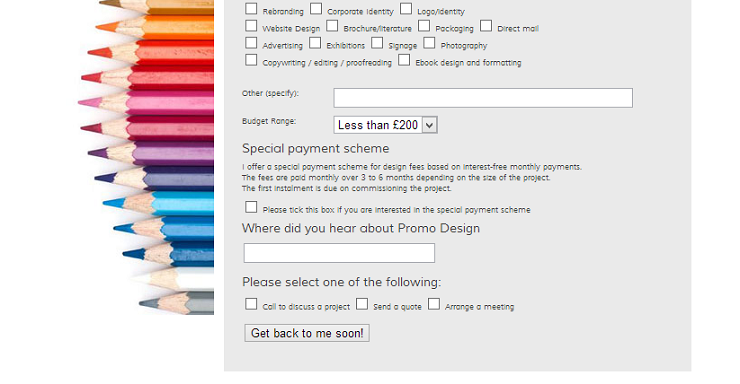Click into the Other (specify) text field
740x384 pixels.
tap(483, 98)
